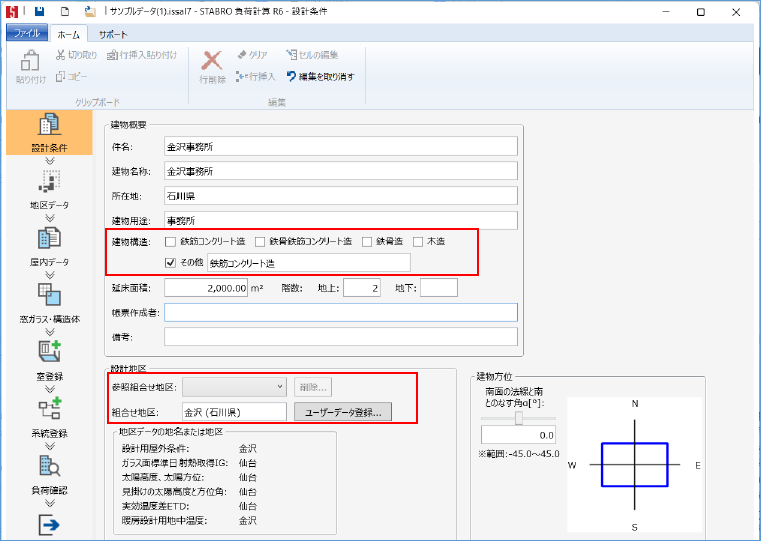Undo edit with 編集を取り消す
Image resolution: width=761 pixels, height=541 pixels.
320,76
